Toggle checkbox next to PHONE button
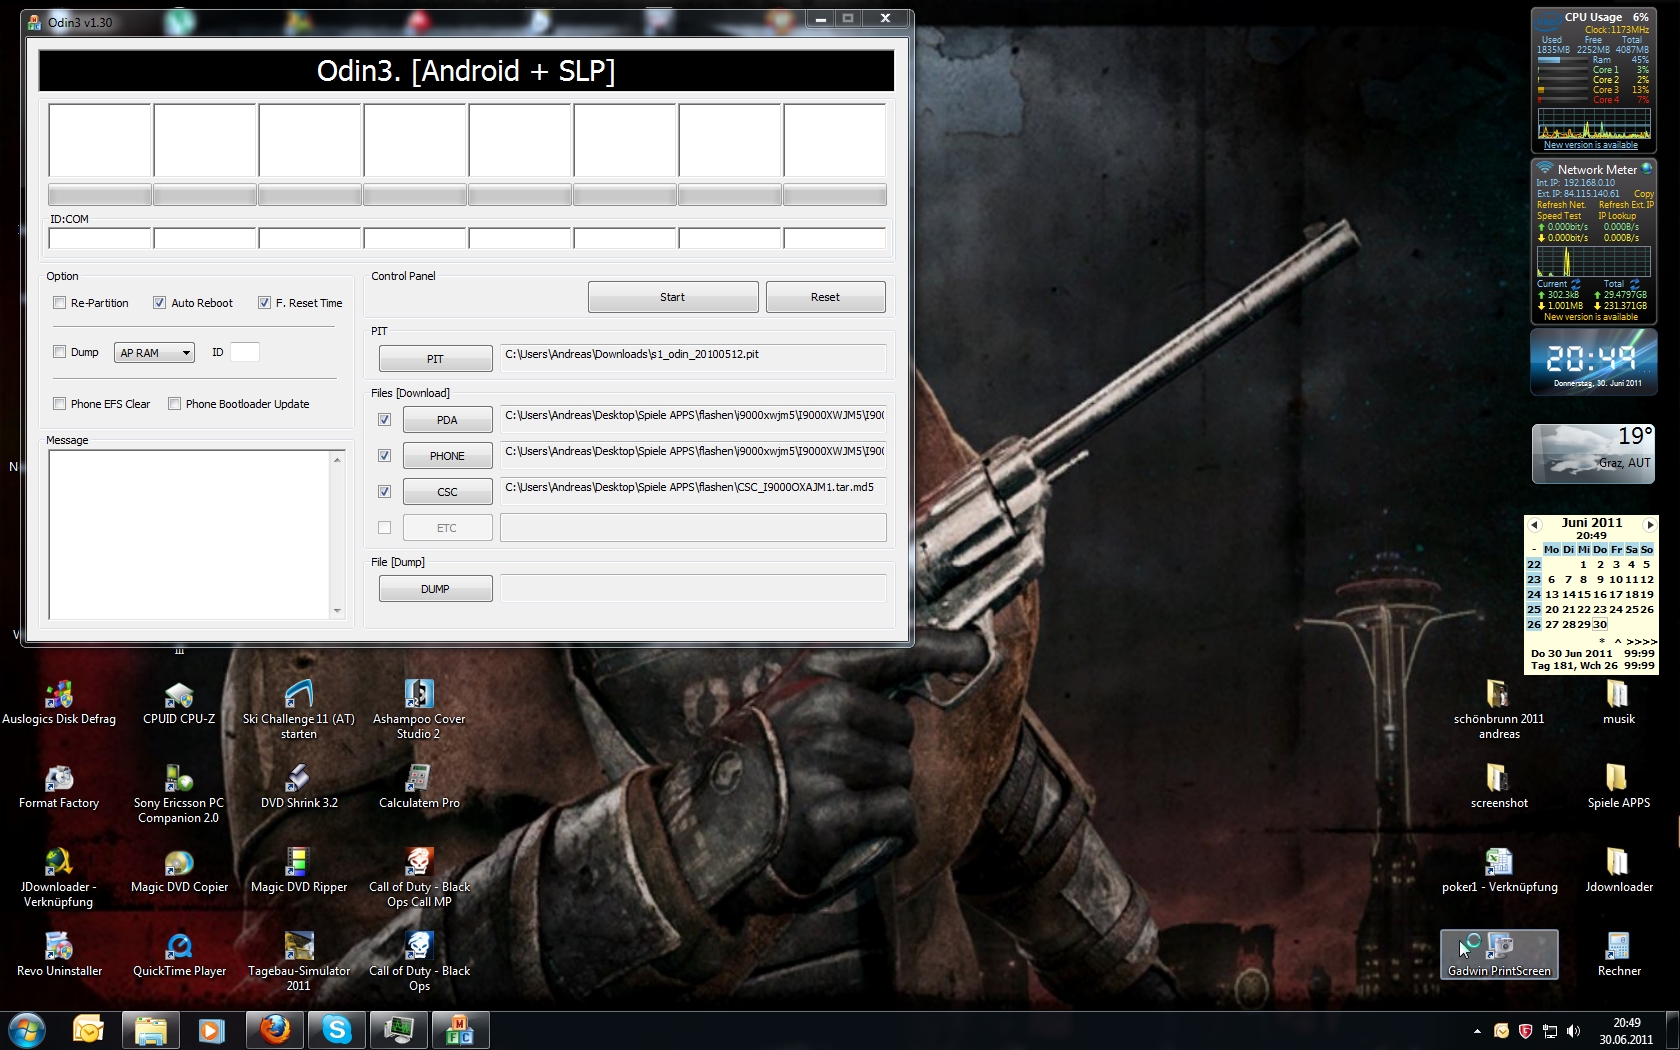This screenshot has height=1050, width=1680. click(x=384, y=456)
